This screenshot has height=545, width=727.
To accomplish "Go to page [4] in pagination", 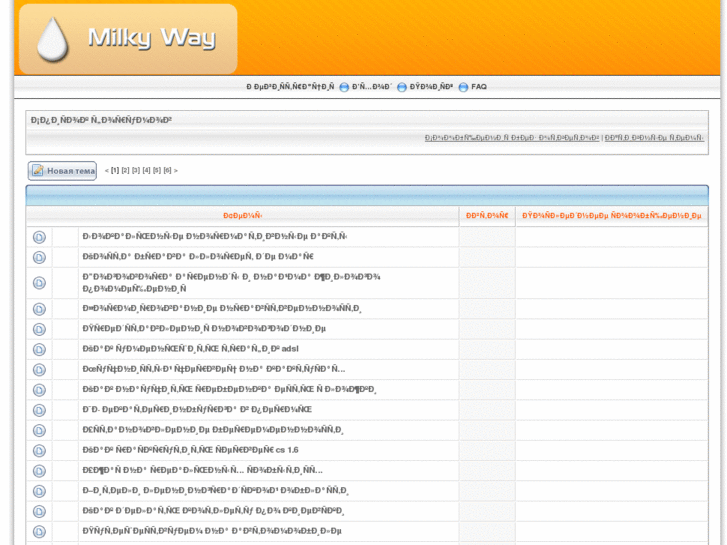I will click(147, 171).
